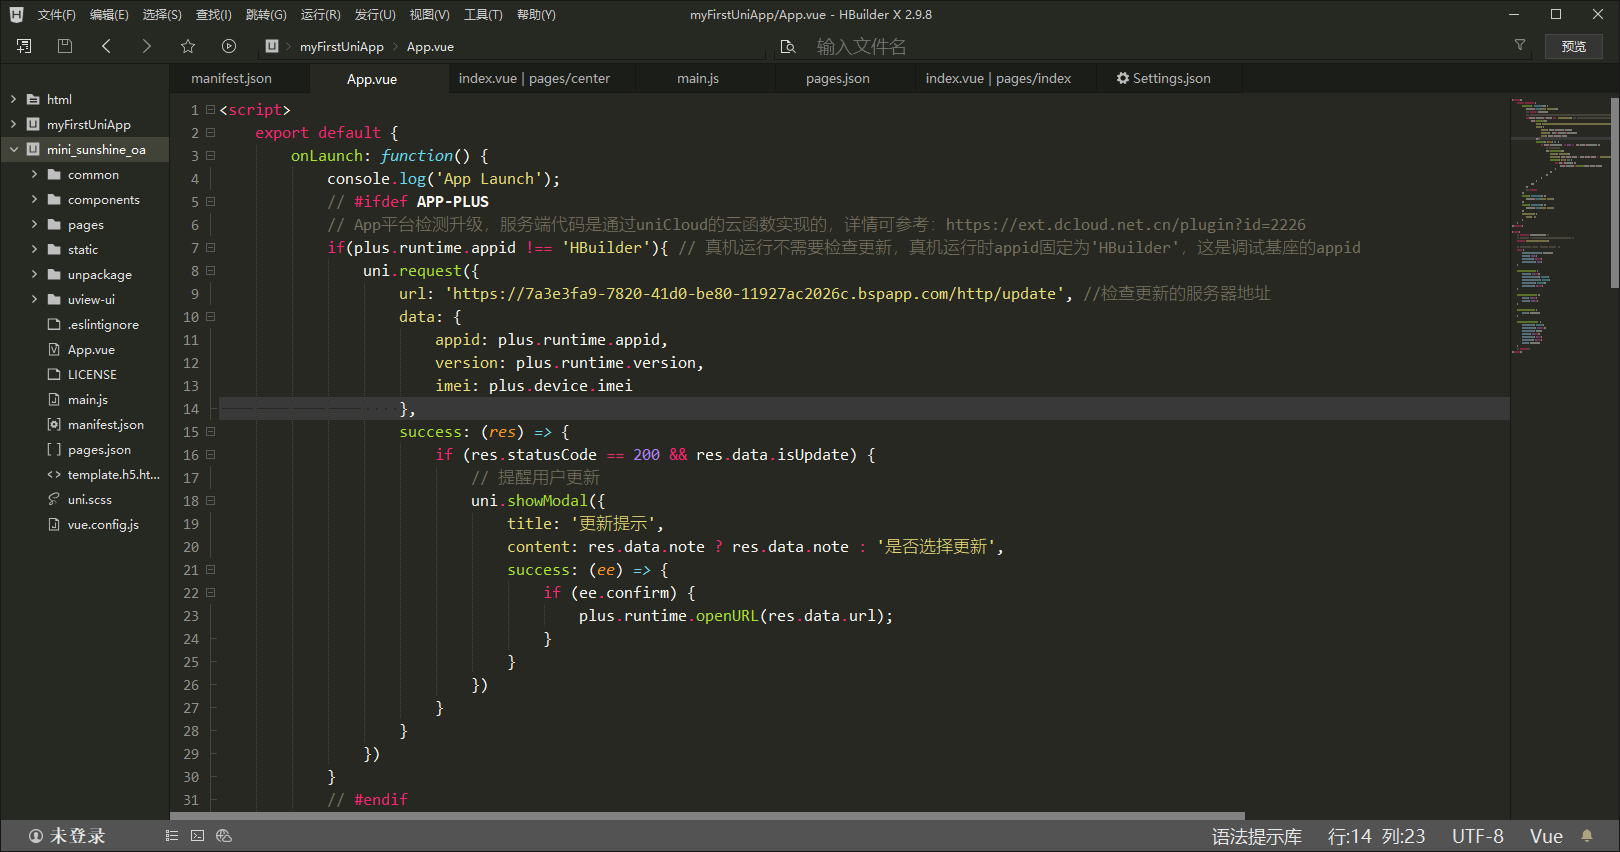Screen dimensions: 1620x852
Task: Collapse code fold at line 1
Action: (210, 110)
